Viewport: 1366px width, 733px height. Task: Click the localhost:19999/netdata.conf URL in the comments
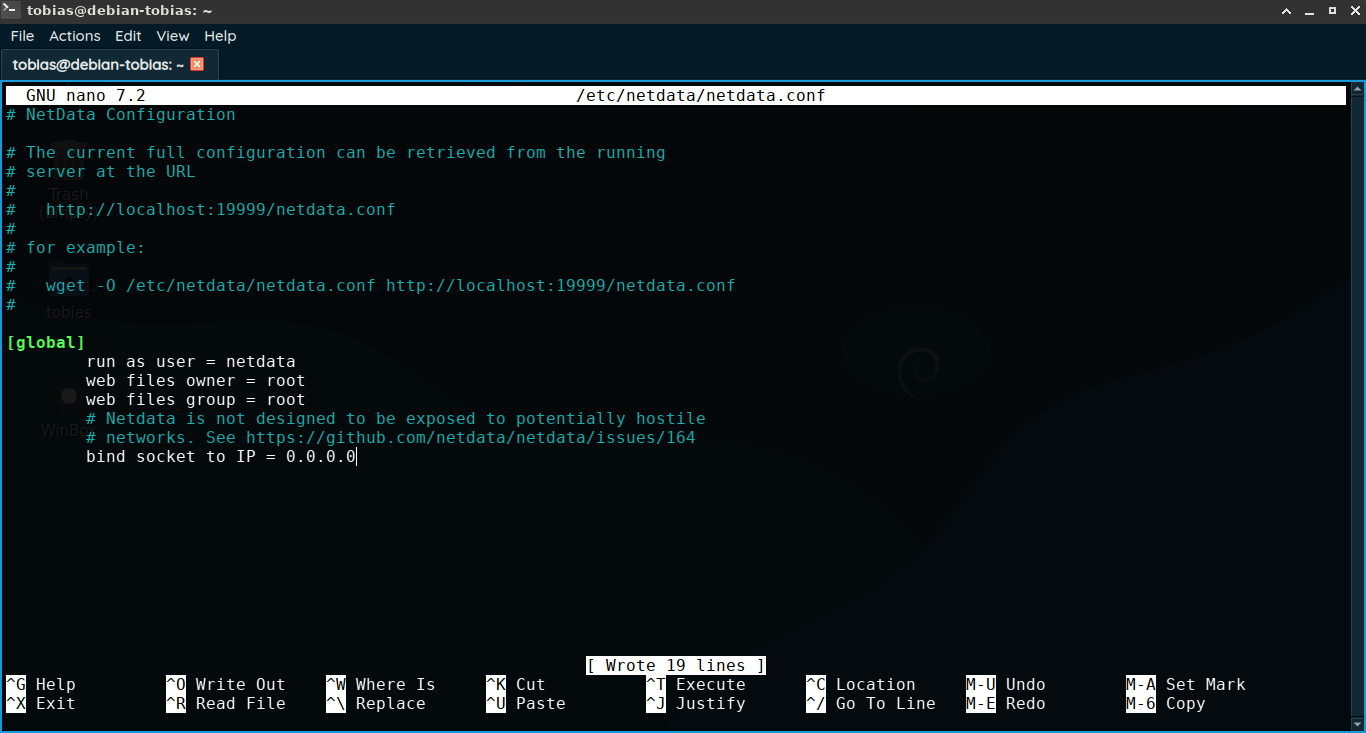[220, 210]
